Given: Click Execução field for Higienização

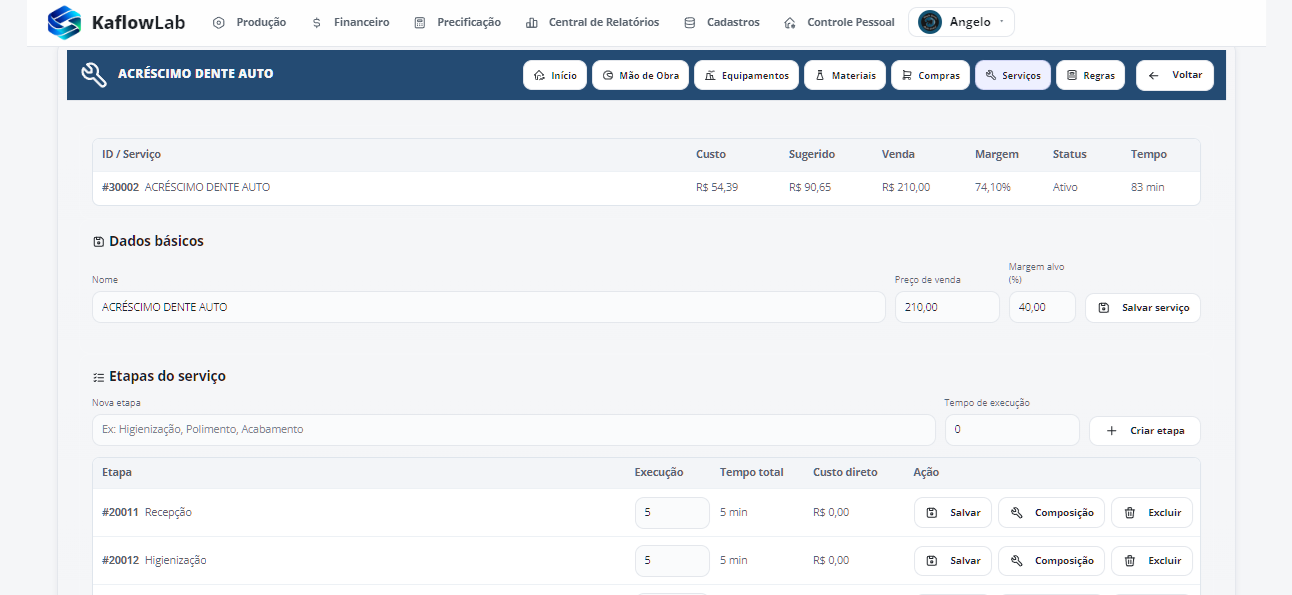Looking at the screenshot, I should (x=672, y=561).
